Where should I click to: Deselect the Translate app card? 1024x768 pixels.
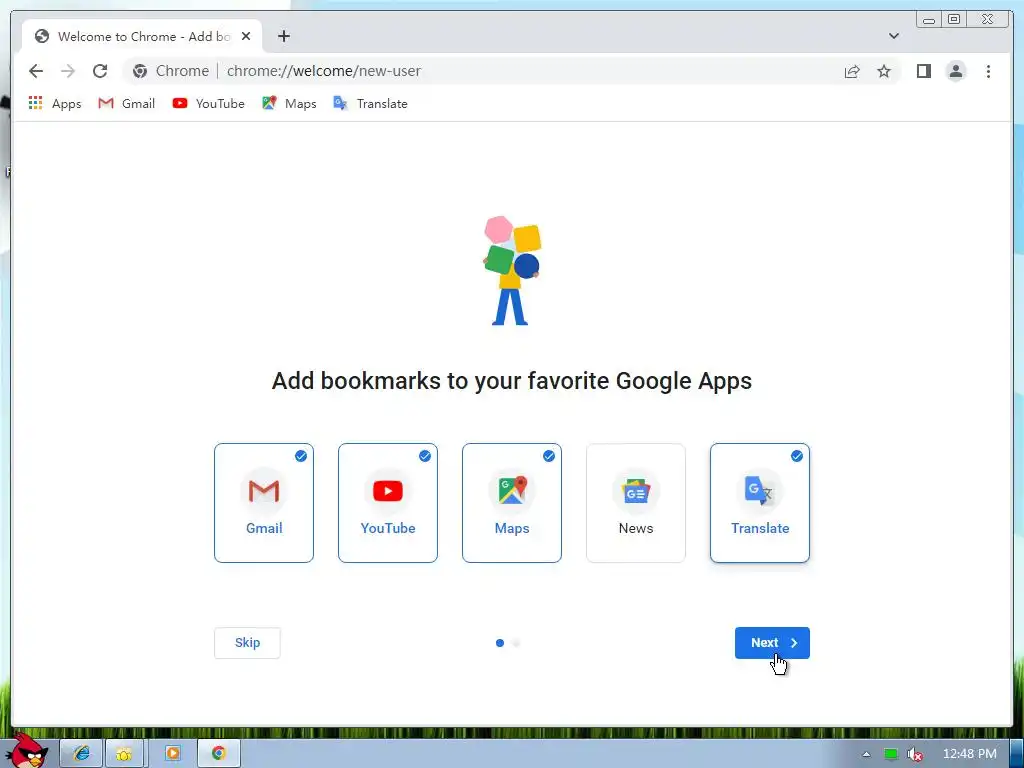[760, 503]
